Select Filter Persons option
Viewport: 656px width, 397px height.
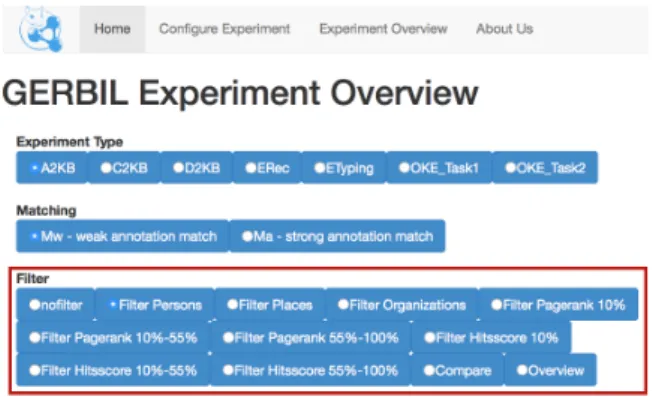point(155,305)
